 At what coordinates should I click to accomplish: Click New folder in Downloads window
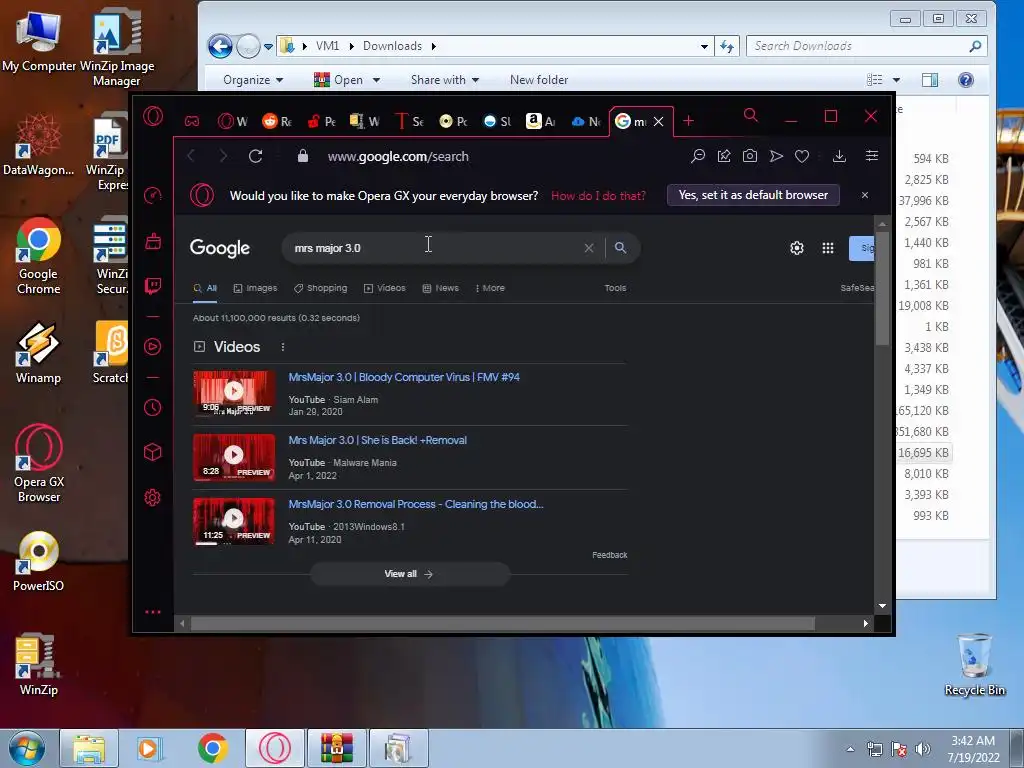539,80
